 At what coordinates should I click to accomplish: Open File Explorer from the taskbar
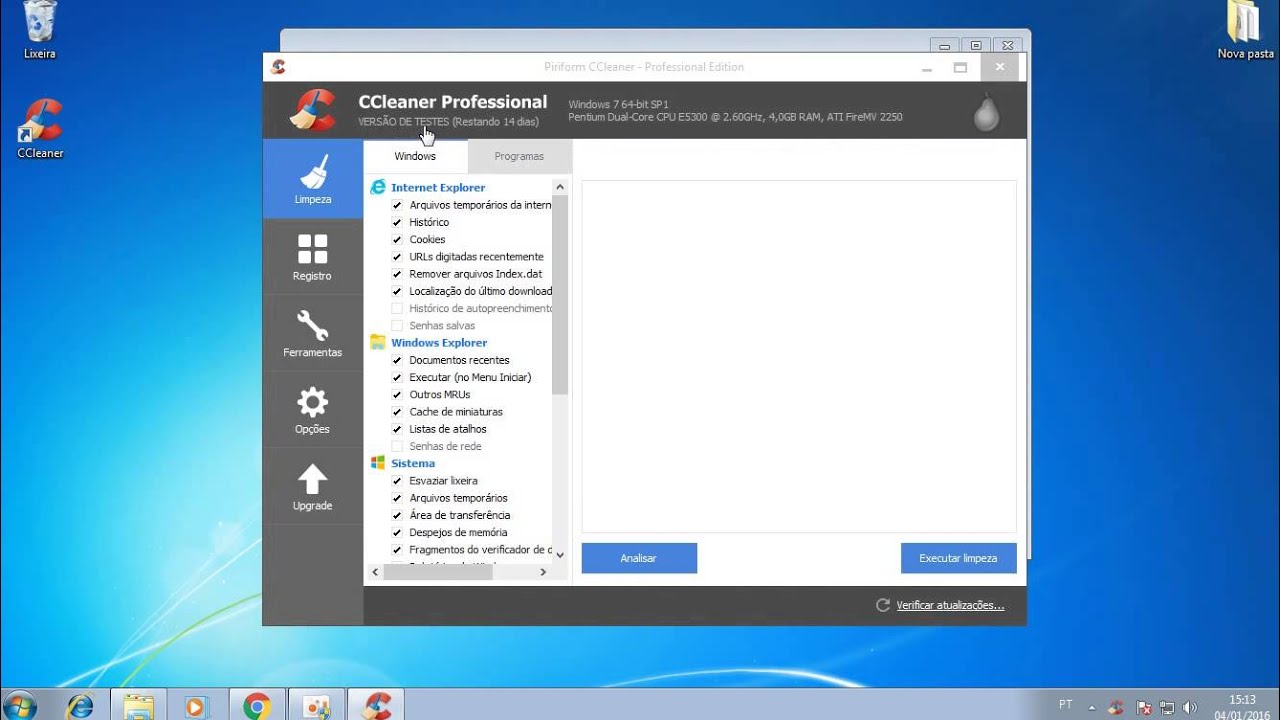point(138,705)
